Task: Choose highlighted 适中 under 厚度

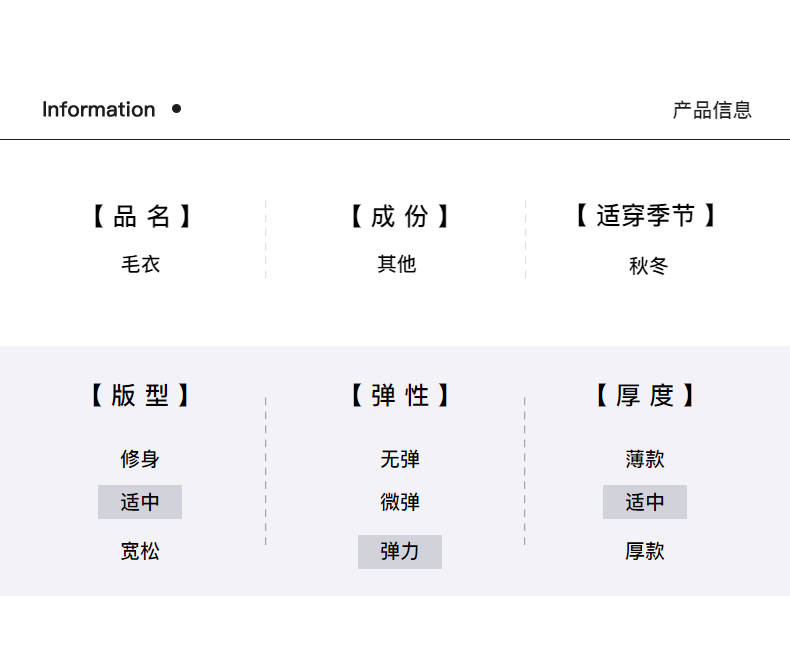Action: 645,502
